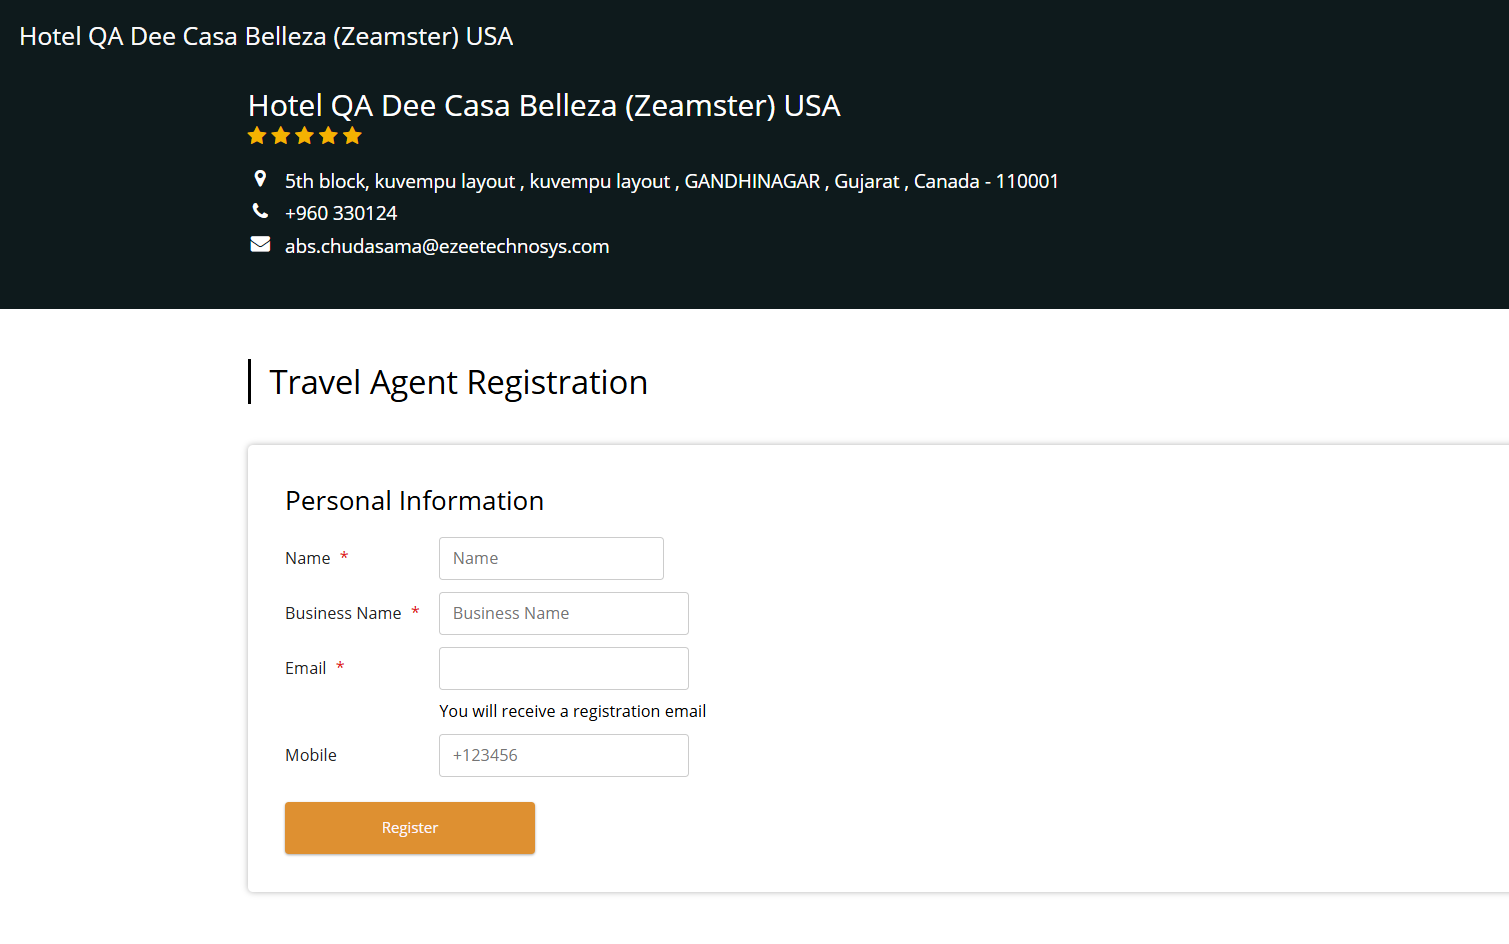
Task: Click the hotel street address text
Action: [x=671, y=181]
